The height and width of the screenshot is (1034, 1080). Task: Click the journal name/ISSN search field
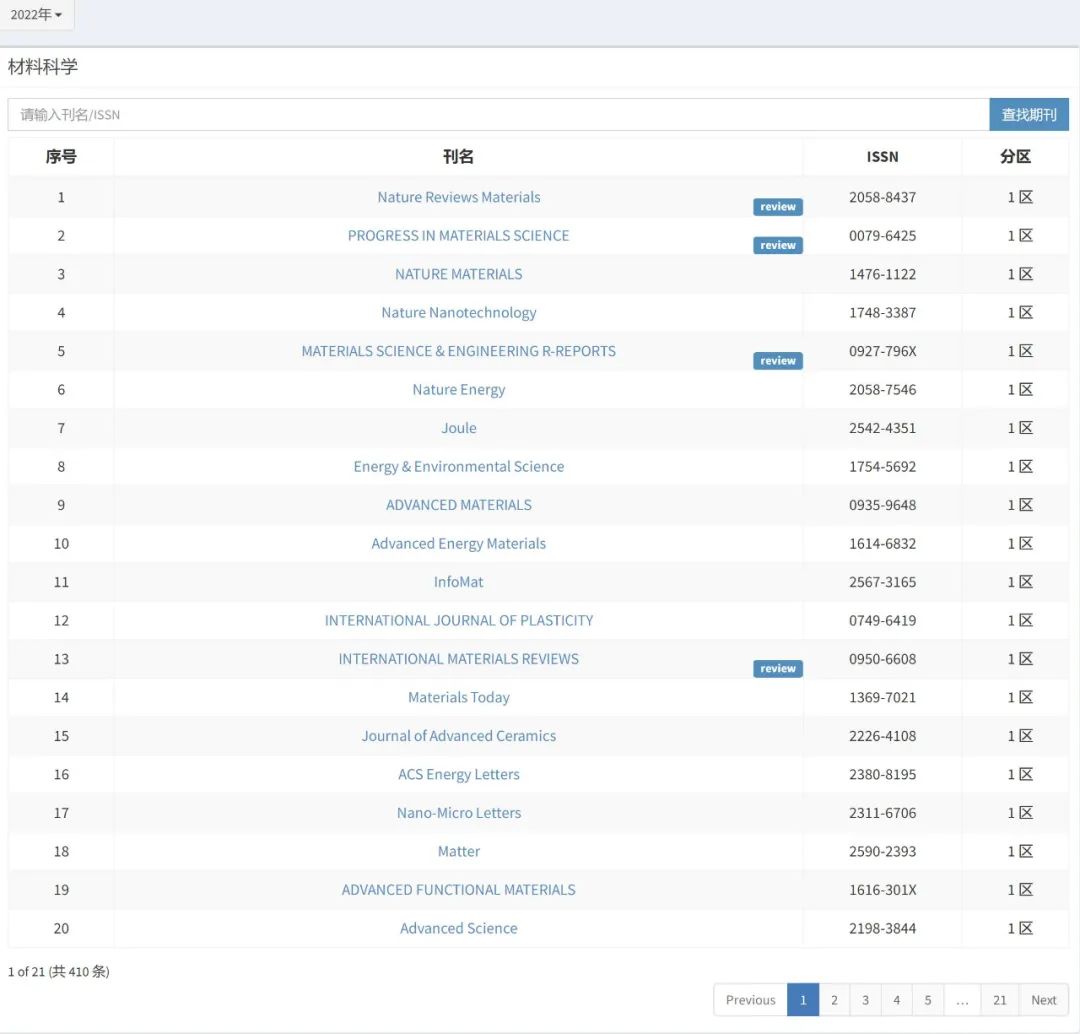click(x=498, y=115)
